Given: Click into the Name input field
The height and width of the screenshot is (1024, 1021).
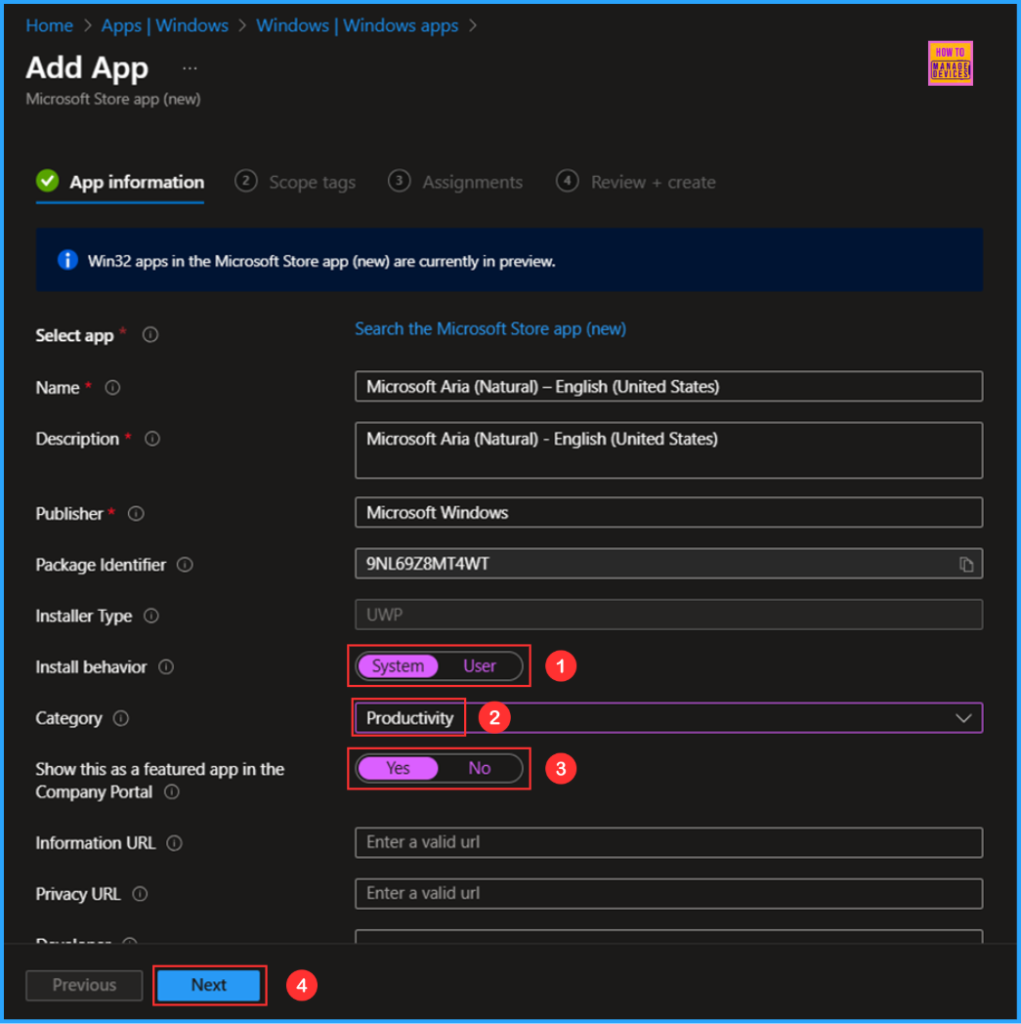Looking at the screenshot, I should pos(668,387).
